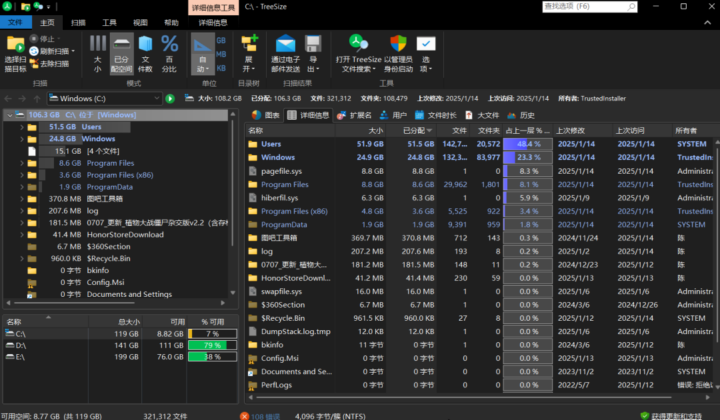Select drive D:\ in the drive list

tap(121, 345)
